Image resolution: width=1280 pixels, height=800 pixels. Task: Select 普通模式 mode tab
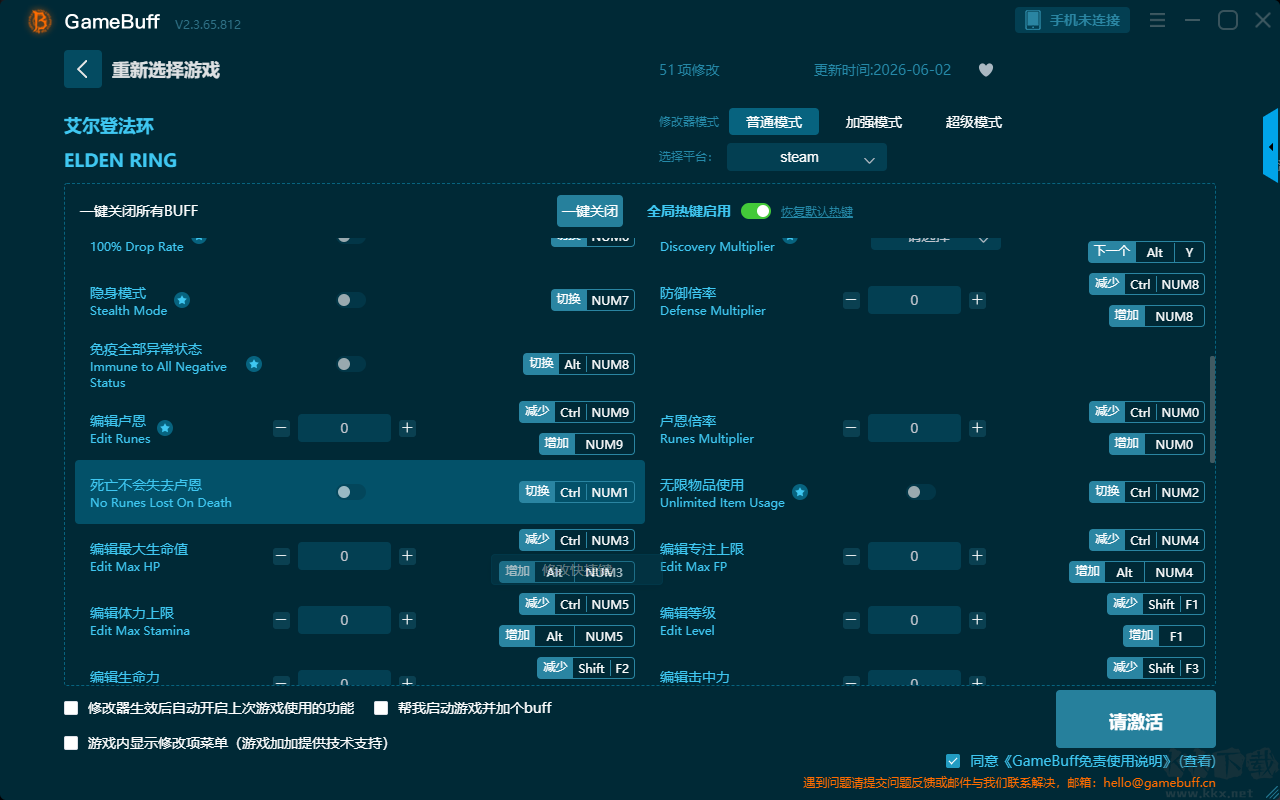click(774, 122)
